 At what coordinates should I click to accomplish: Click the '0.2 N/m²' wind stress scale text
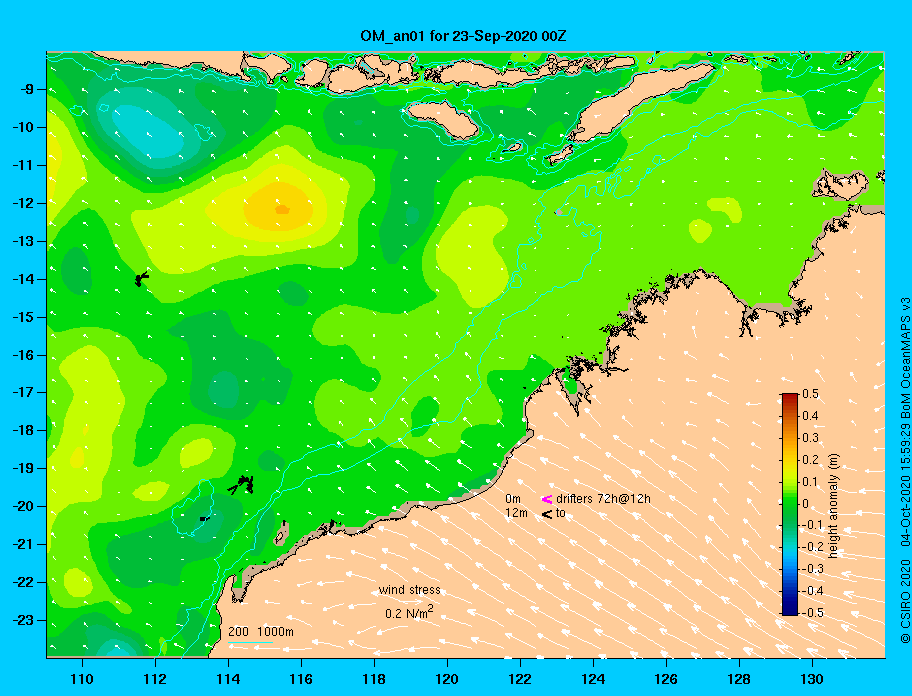tap(409, 612)
